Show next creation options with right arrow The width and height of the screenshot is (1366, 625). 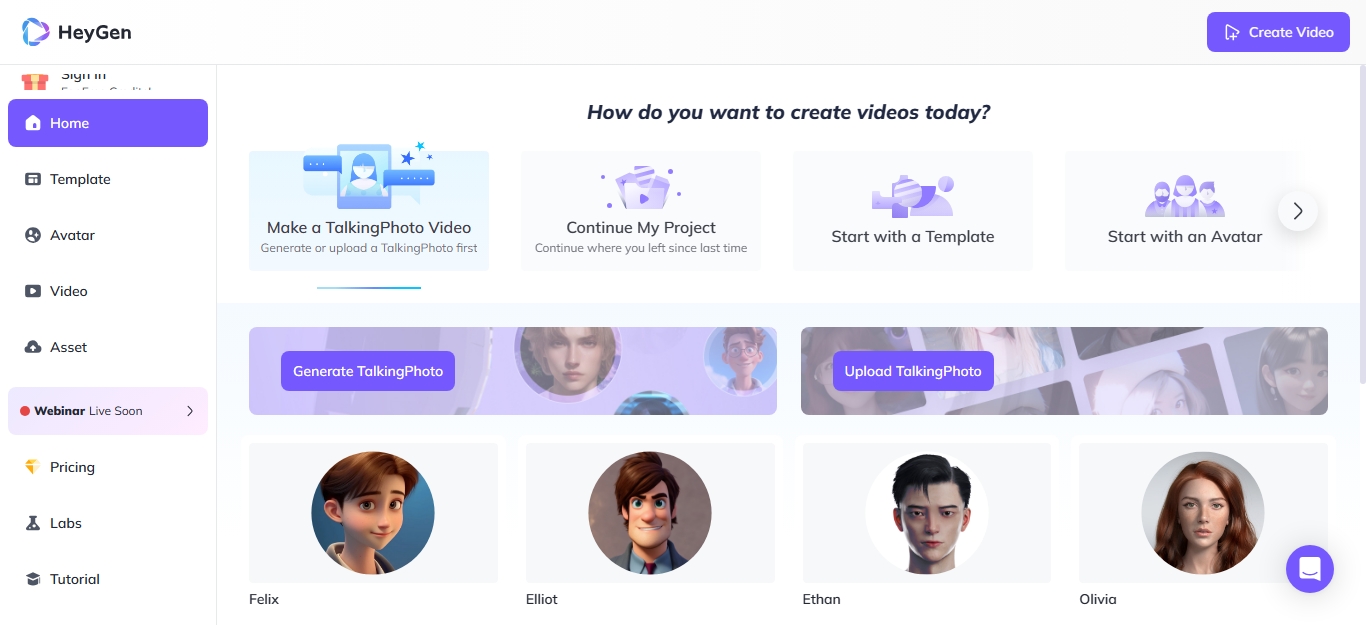[x=1298, y=211]
